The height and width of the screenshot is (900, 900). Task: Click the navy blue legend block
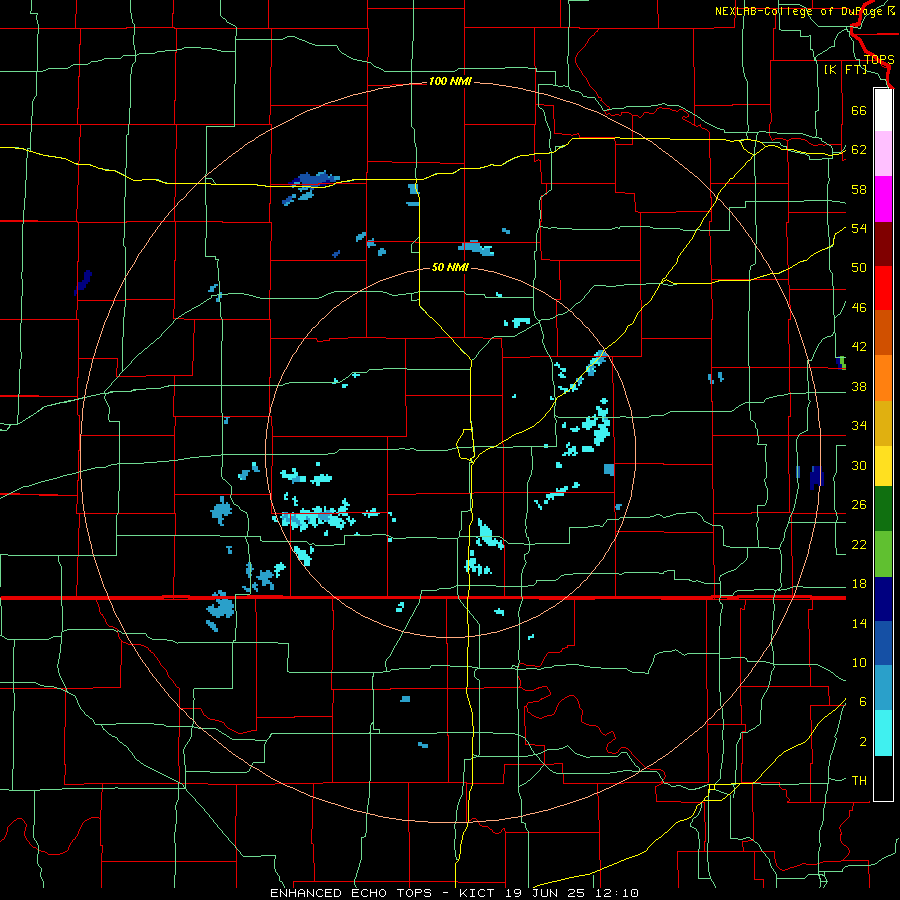point(883,599)
